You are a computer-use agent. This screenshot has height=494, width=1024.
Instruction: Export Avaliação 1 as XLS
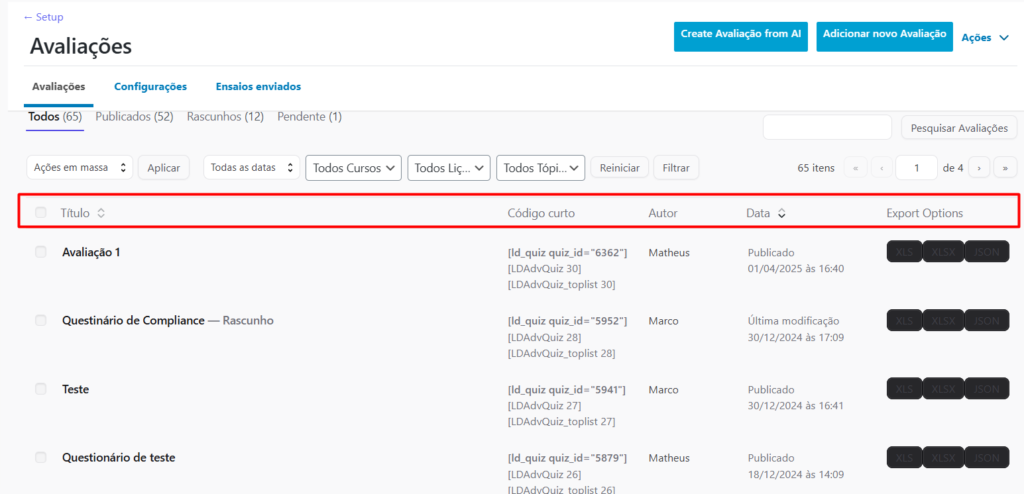coord(904,252)
